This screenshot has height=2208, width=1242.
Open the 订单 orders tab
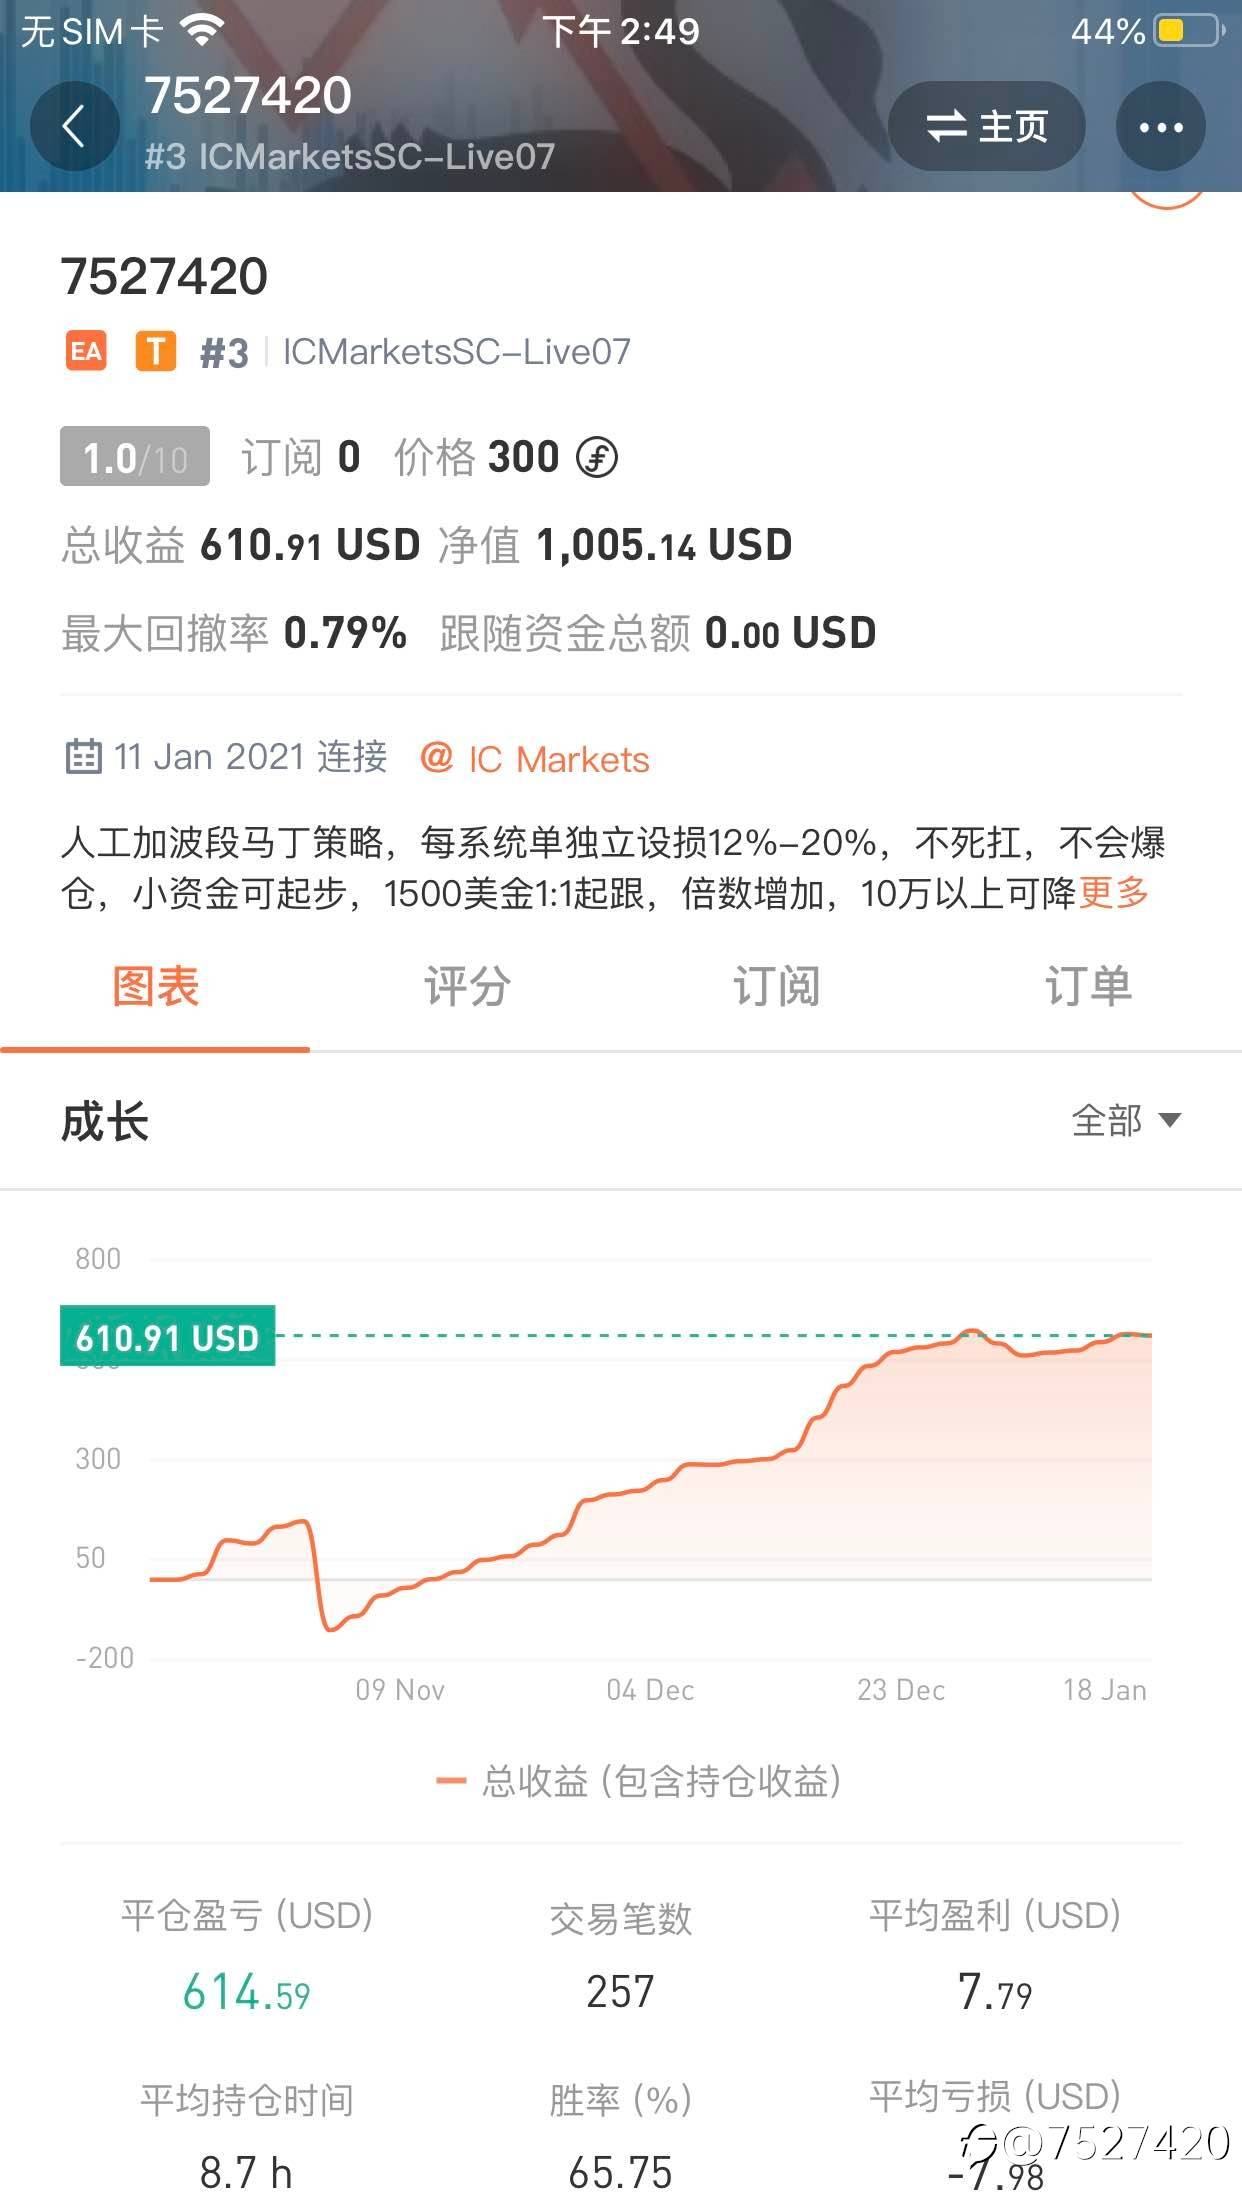pos(1087,987)
